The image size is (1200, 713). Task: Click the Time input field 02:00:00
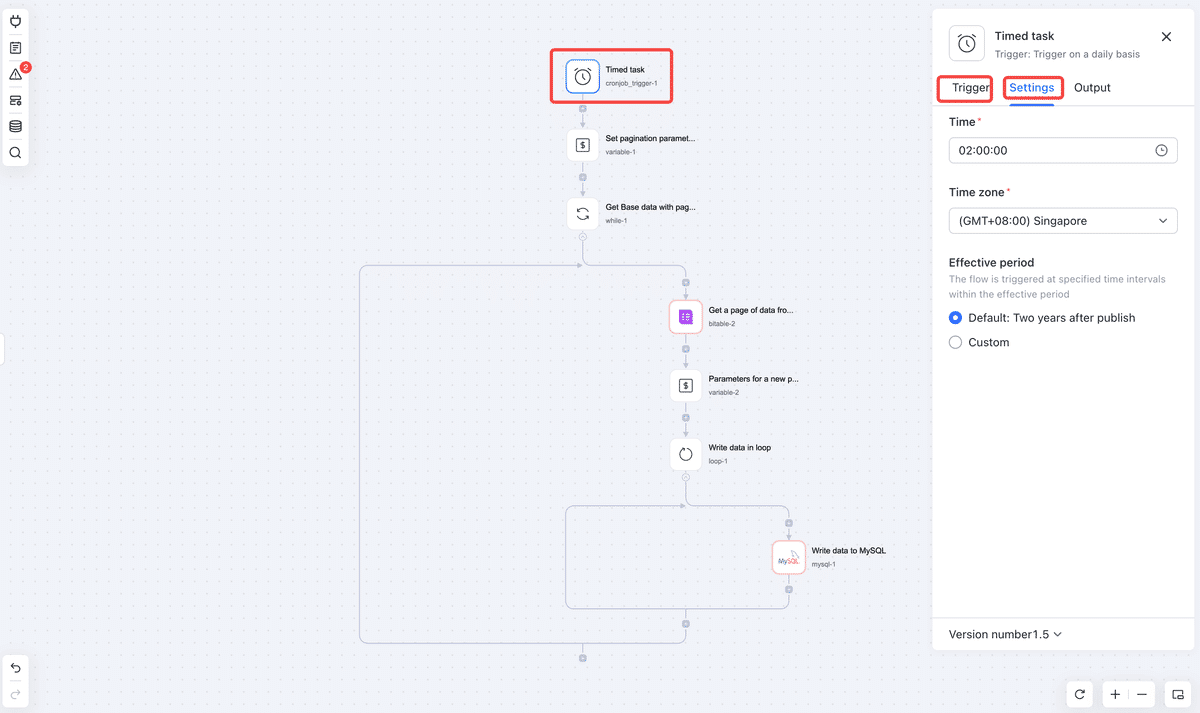(x=1063, y=150)
